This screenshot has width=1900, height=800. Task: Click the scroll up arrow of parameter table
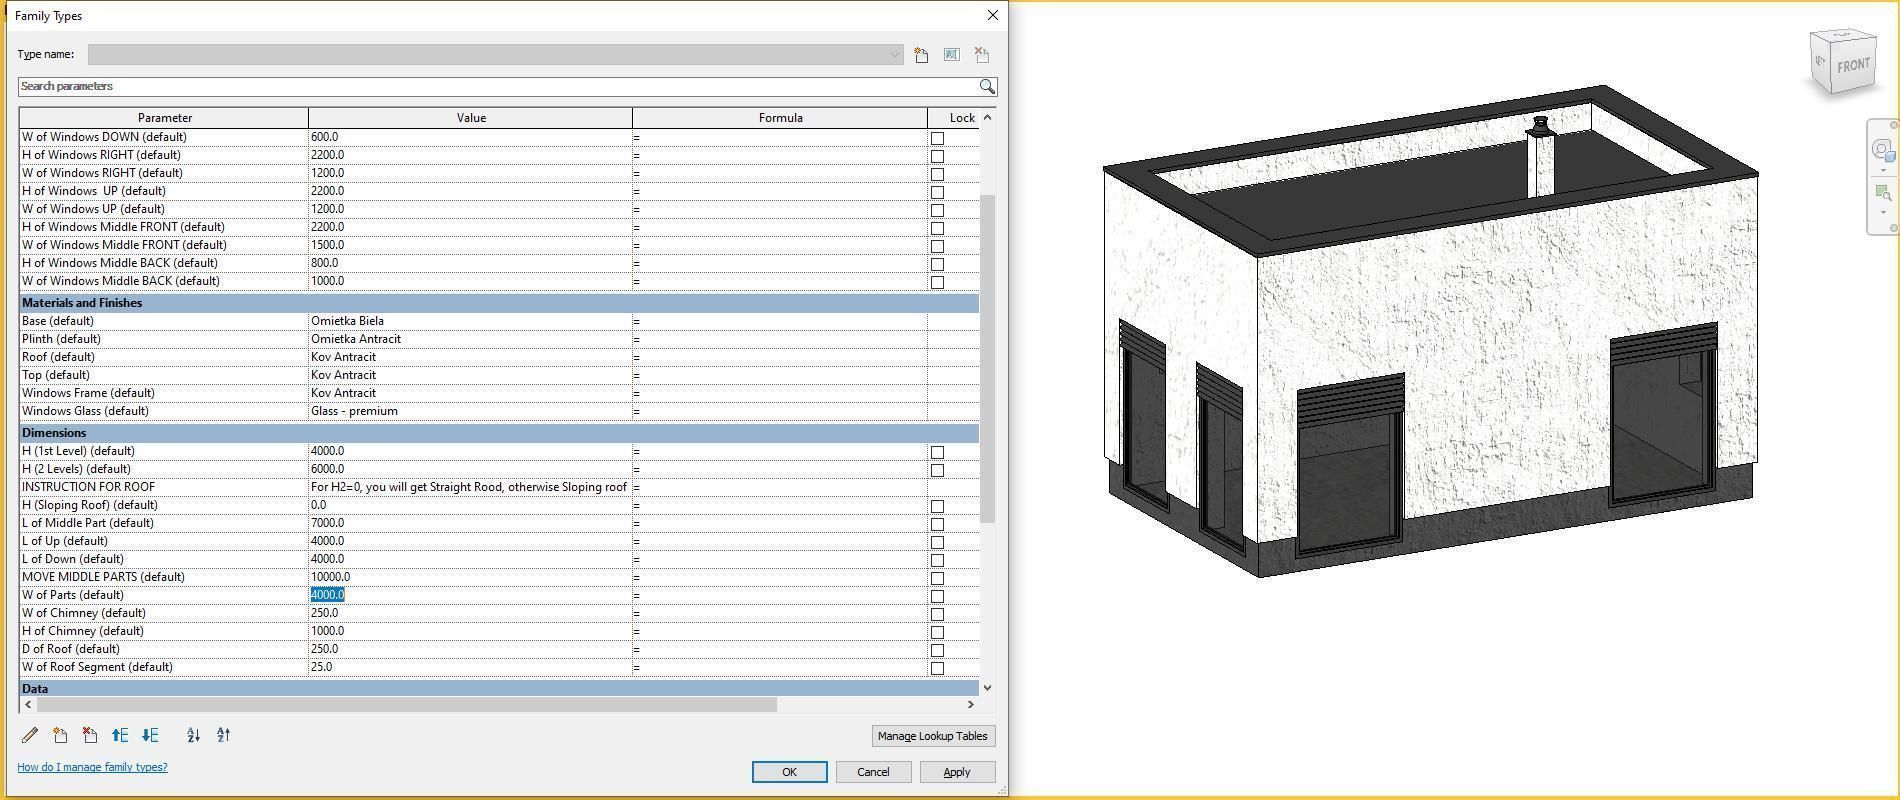(x=987, y=118)
